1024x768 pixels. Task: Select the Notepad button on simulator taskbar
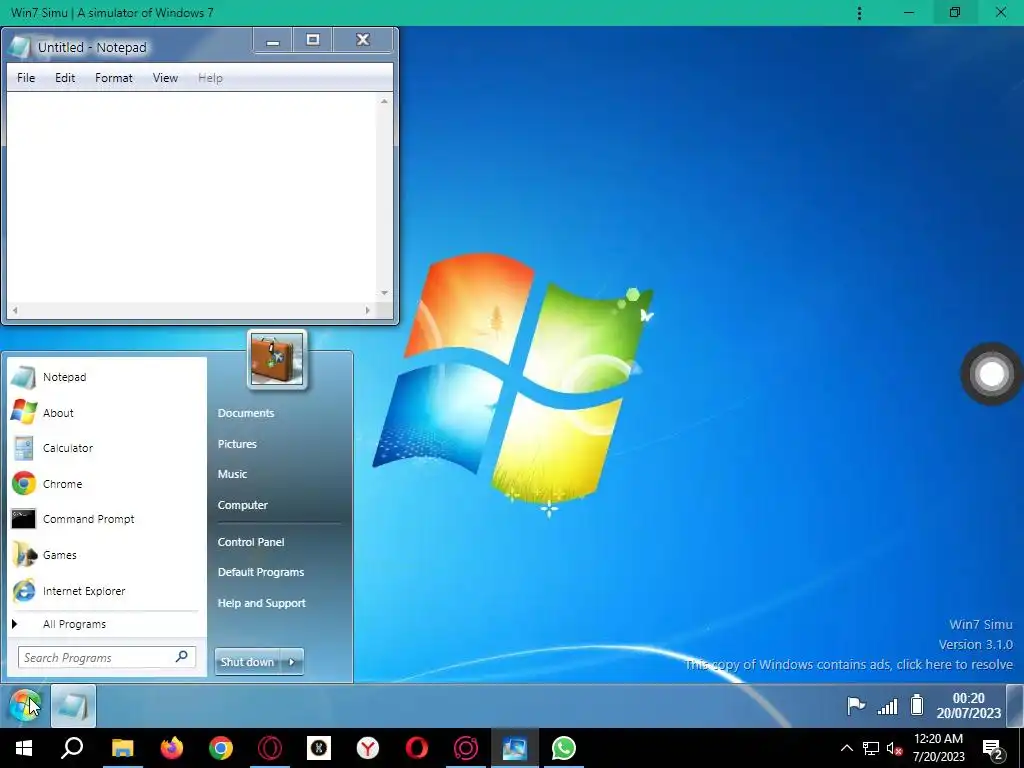tap(73, 705)
